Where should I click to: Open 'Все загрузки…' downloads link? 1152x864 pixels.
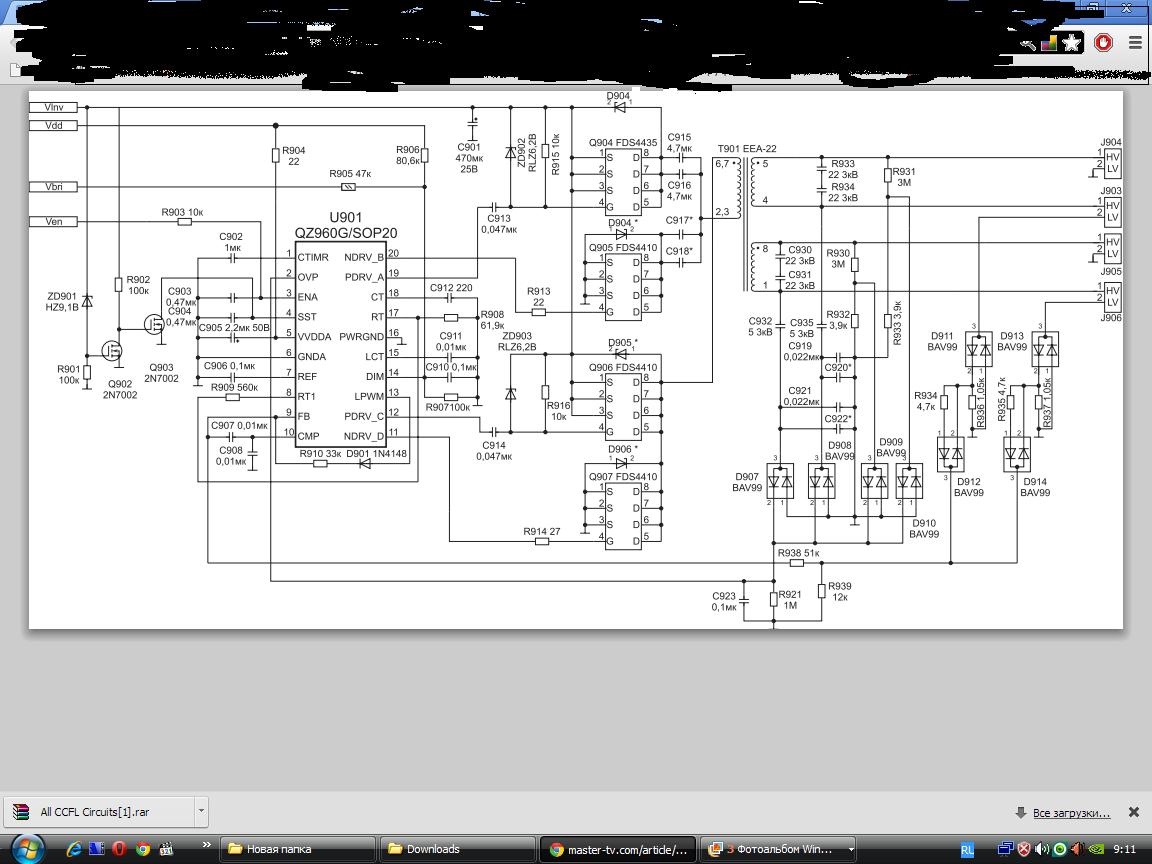coord(1070,812)
